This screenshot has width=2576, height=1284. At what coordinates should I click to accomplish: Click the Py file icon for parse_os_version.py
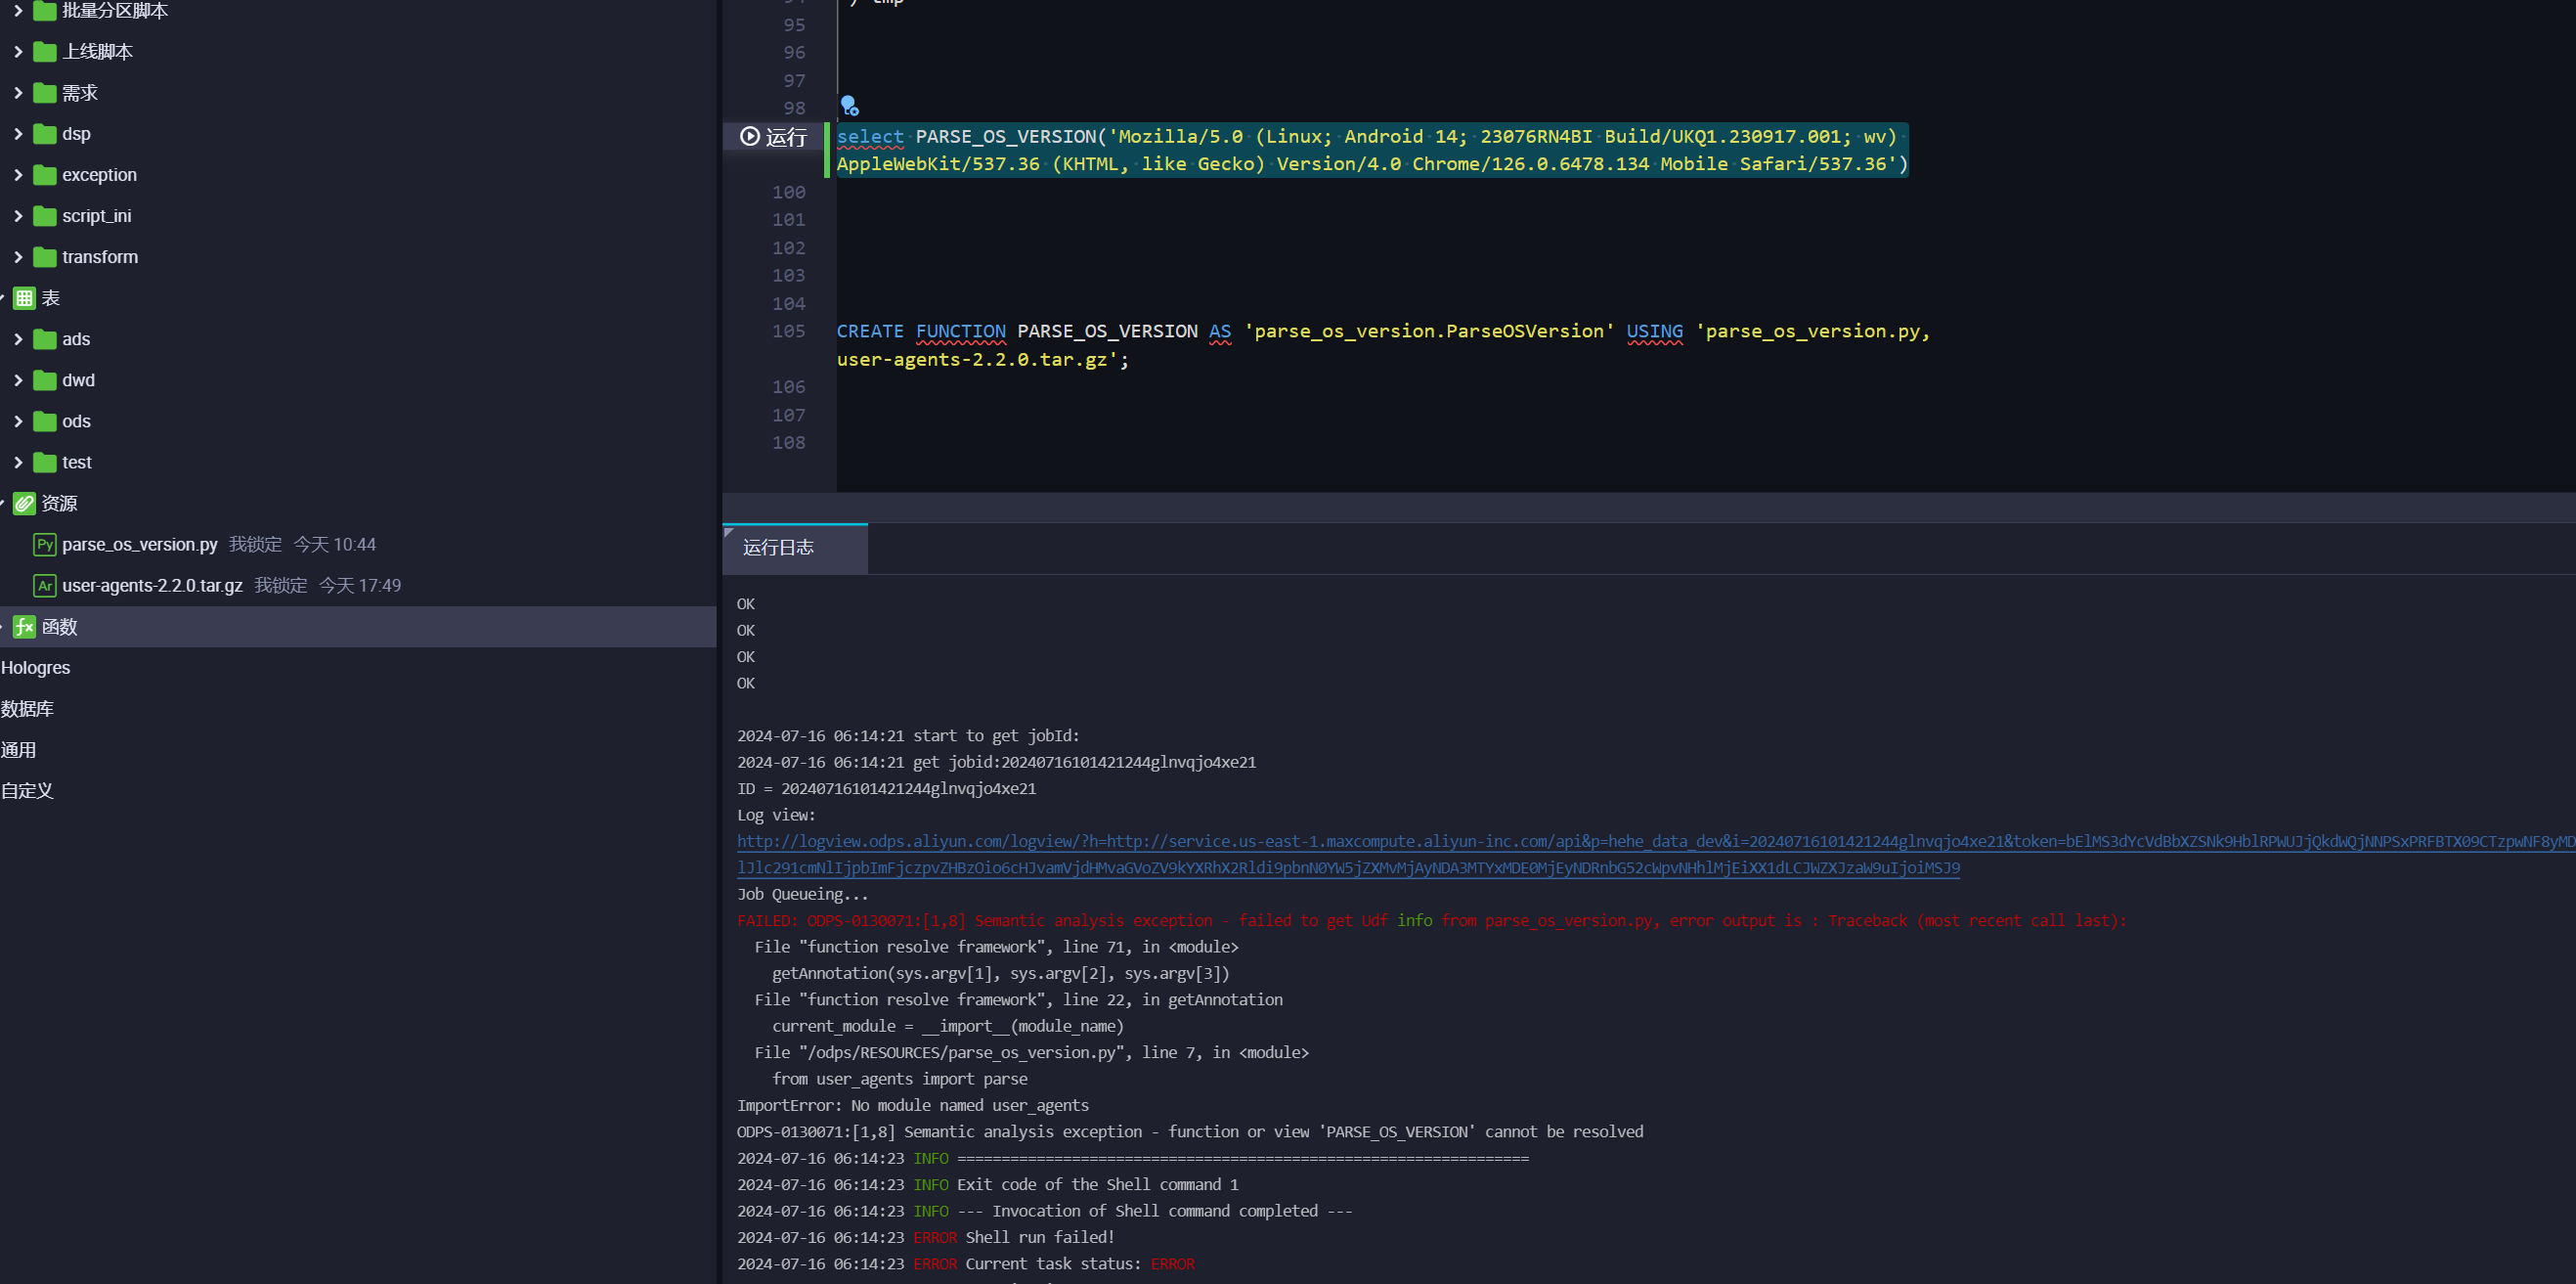(x=44, y=544)
